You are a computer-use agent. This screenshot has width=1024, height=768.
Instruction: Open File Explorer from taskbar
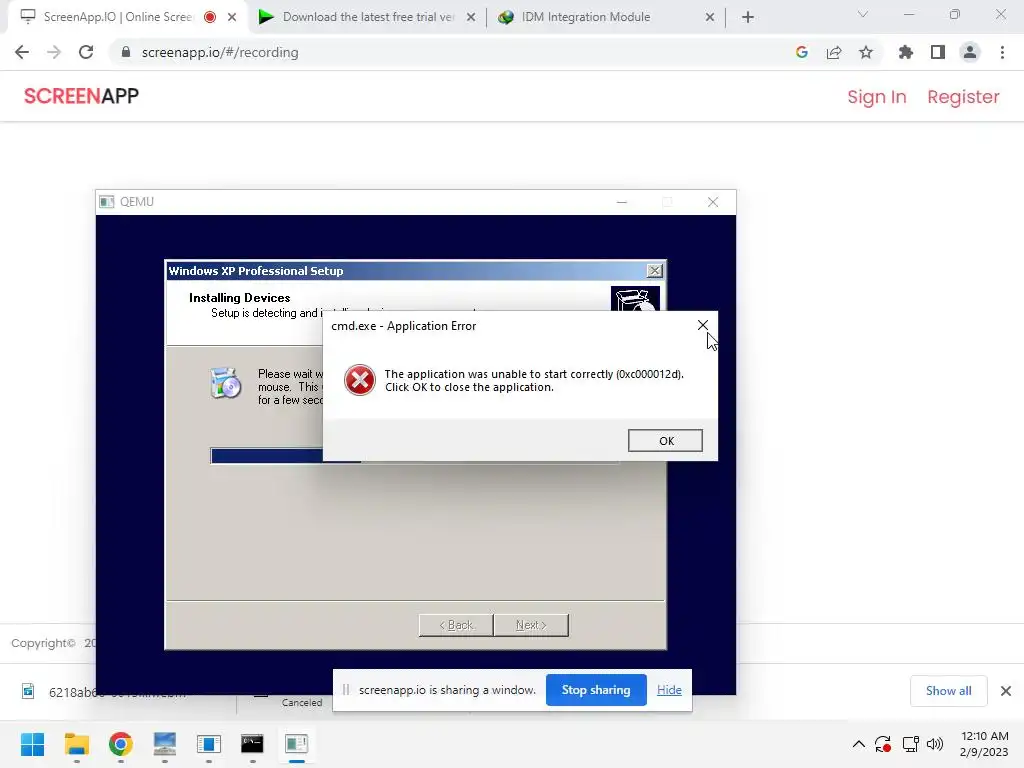tap(76, 744)
